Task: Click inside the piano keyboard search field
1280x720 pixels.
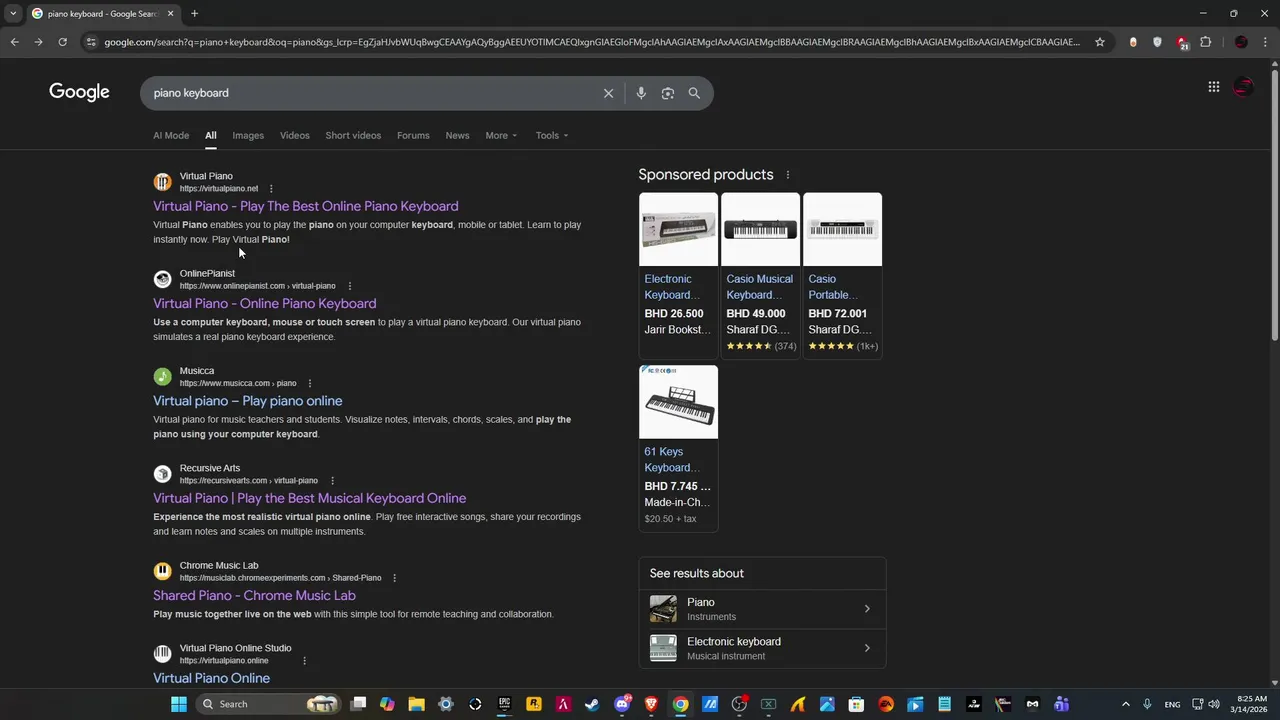Action: [x=370, y=93]
